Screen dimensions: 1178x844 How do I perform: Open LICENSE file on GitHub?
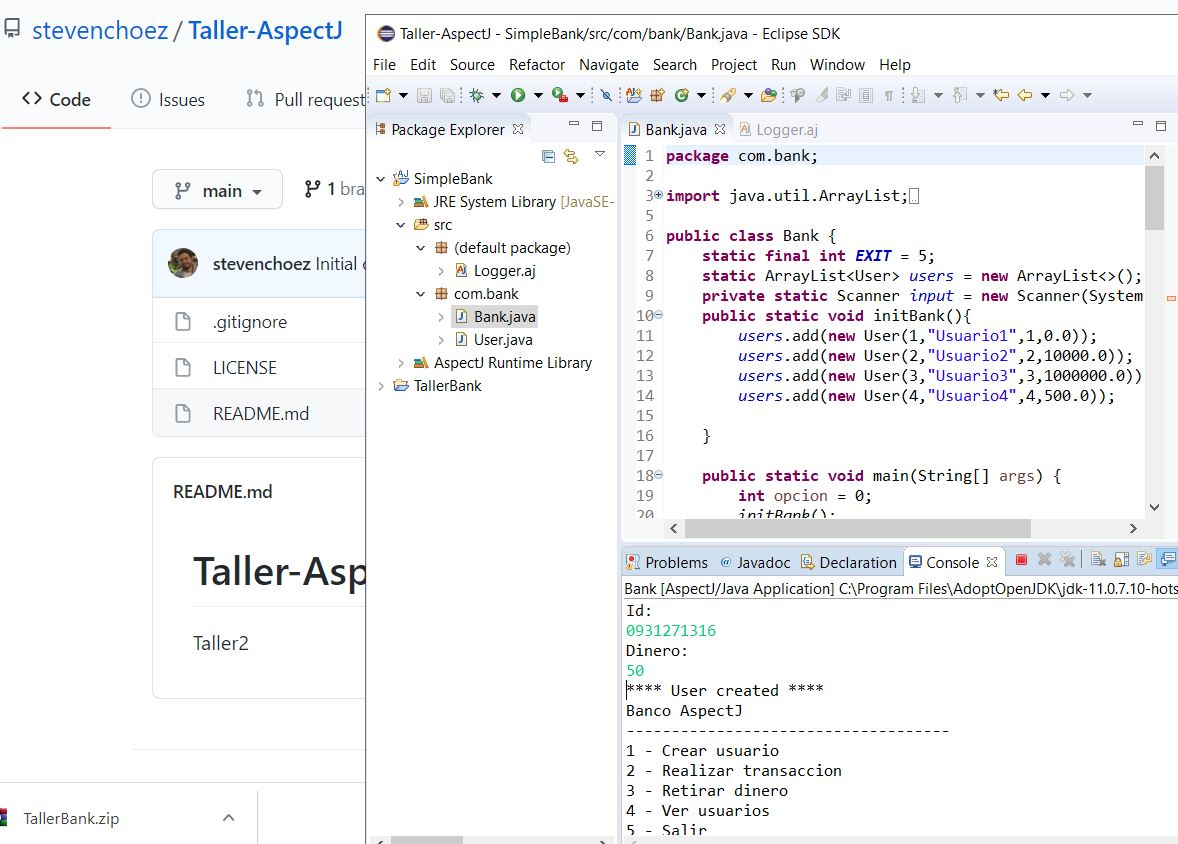(245, 368)
